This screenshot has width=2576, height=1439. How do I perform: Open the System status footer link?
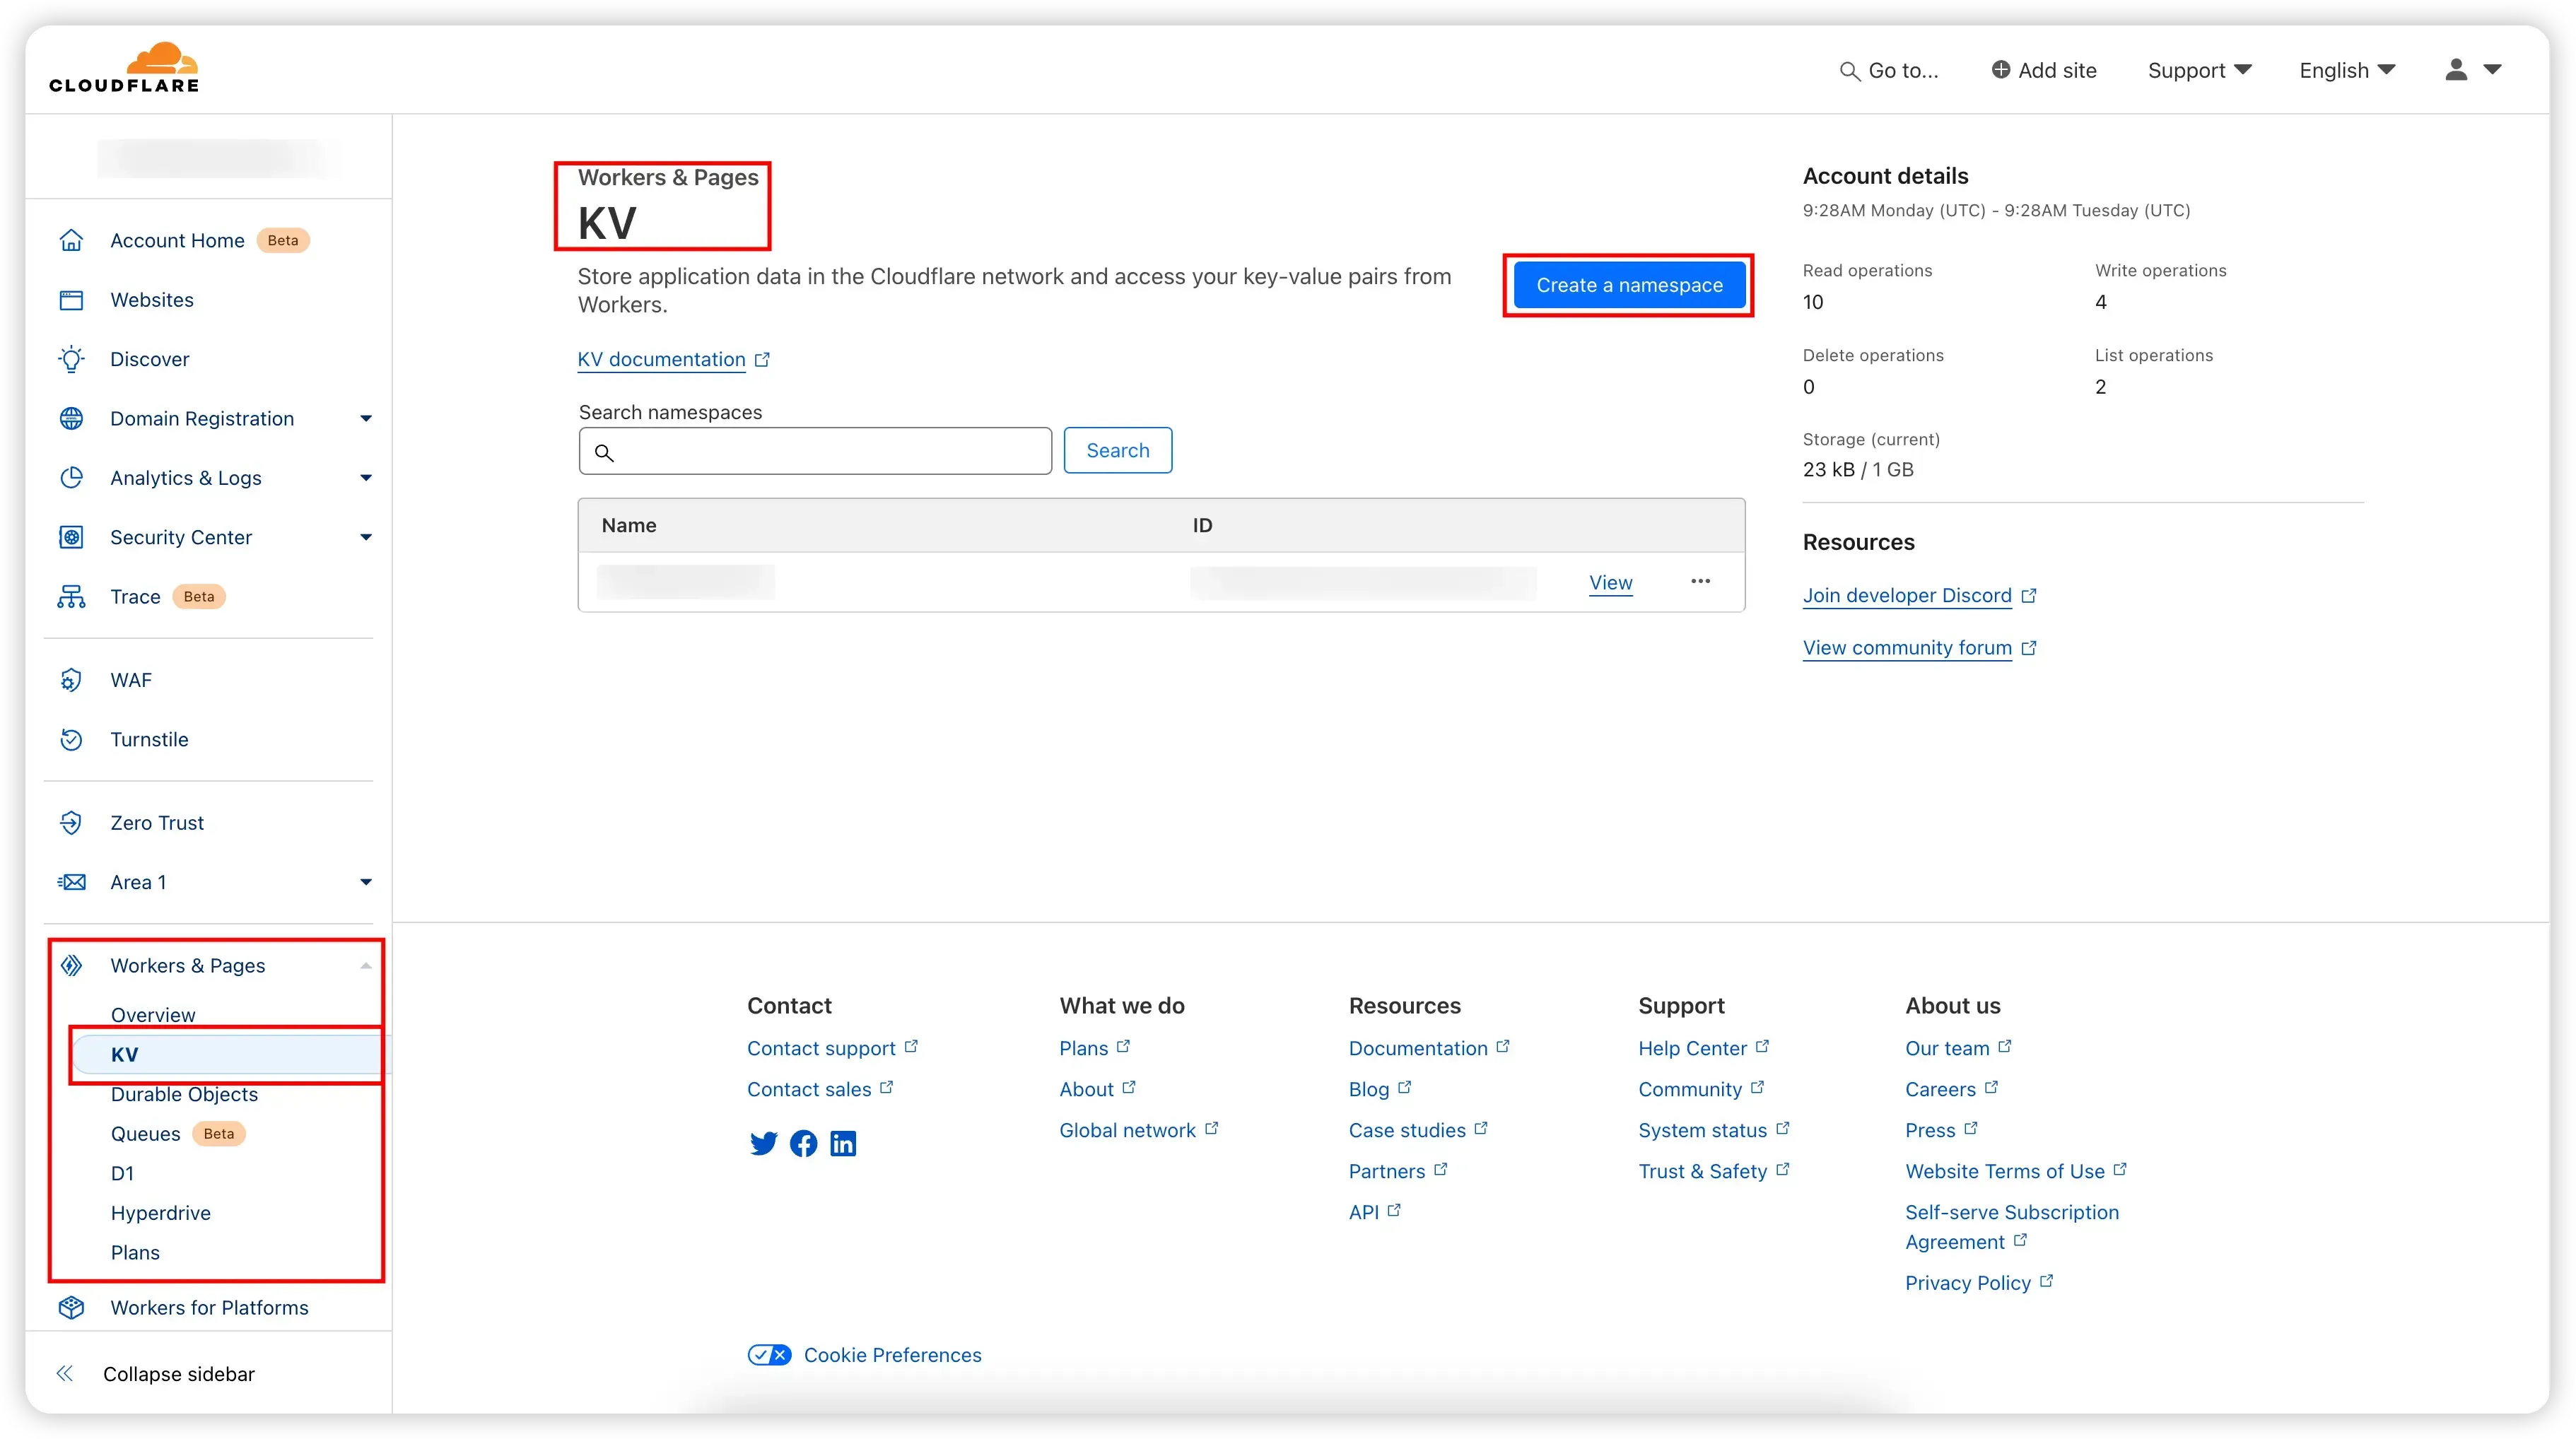tap(1702, 1130)
